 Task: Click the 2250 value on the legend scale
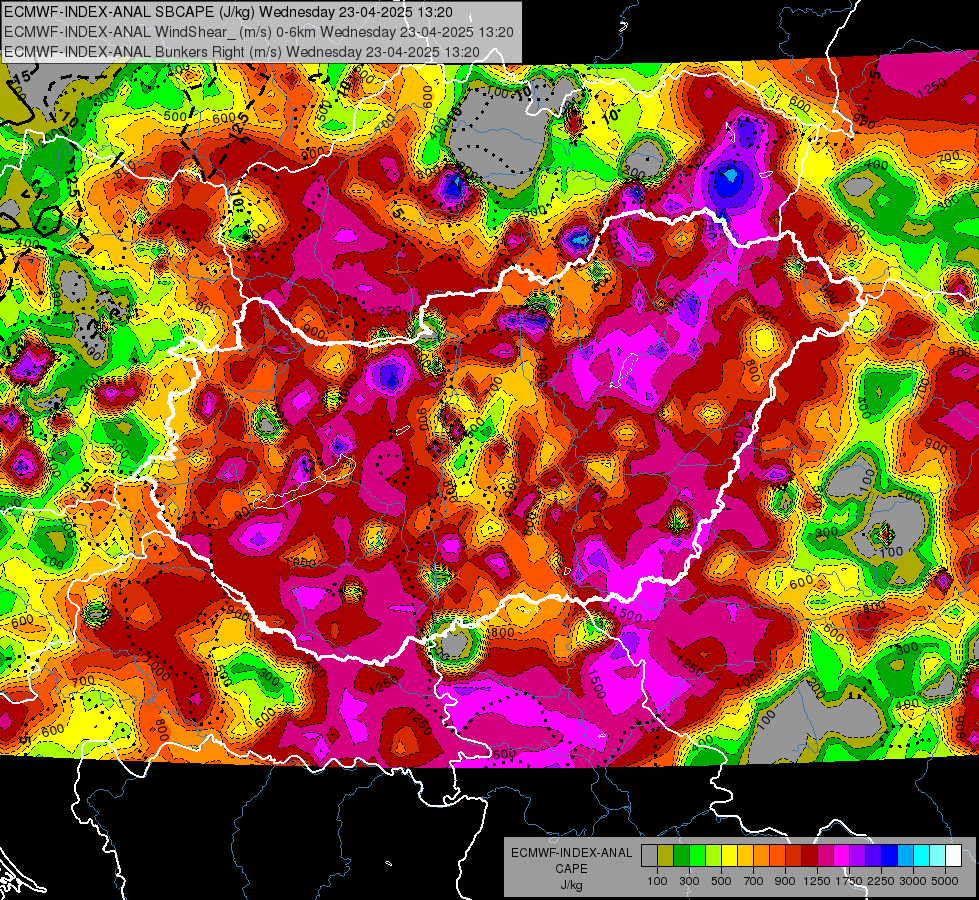(880, 881)
